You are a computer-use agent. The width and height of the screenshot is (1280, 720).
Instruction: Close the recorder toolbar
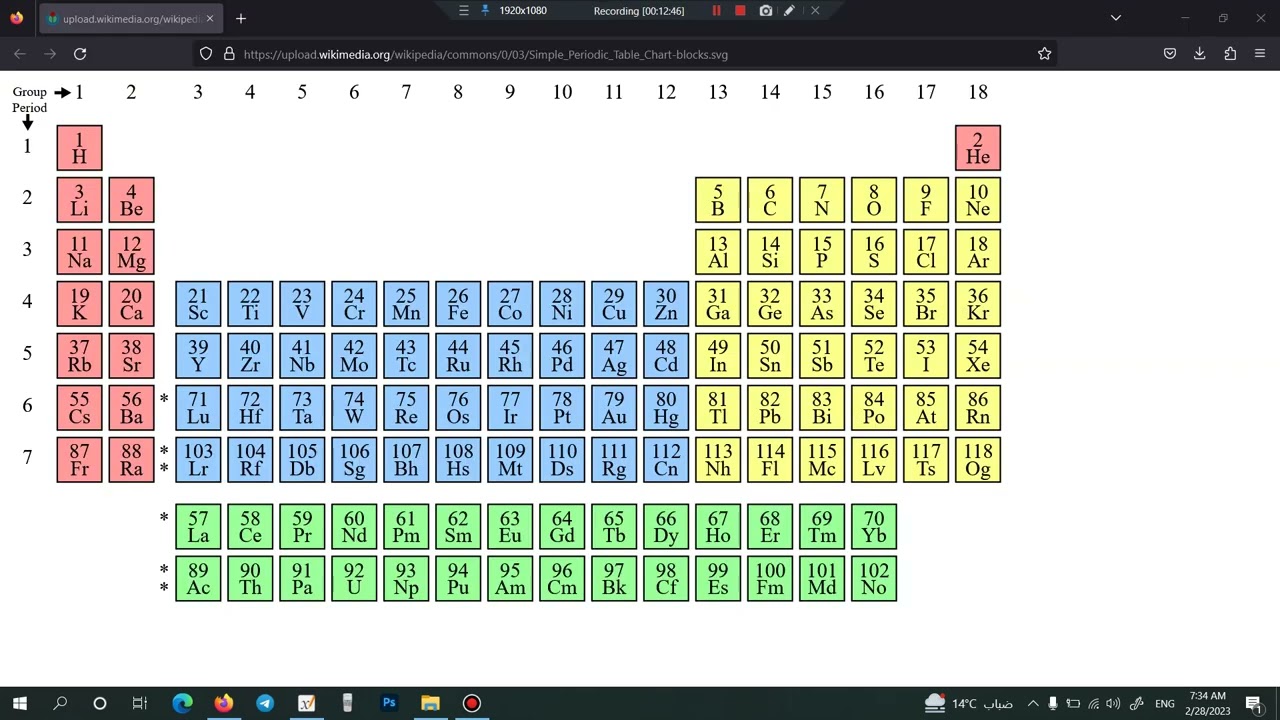point(815,10)
